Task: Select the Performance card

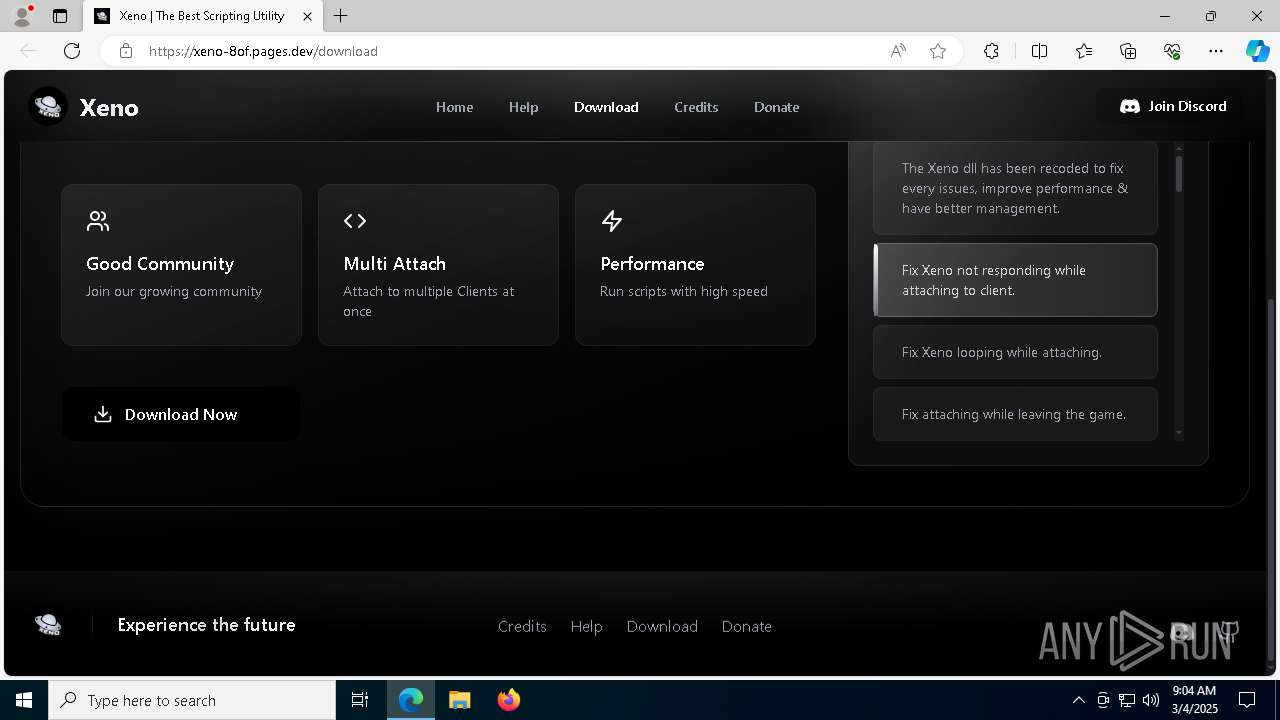Action: point(695,265)
